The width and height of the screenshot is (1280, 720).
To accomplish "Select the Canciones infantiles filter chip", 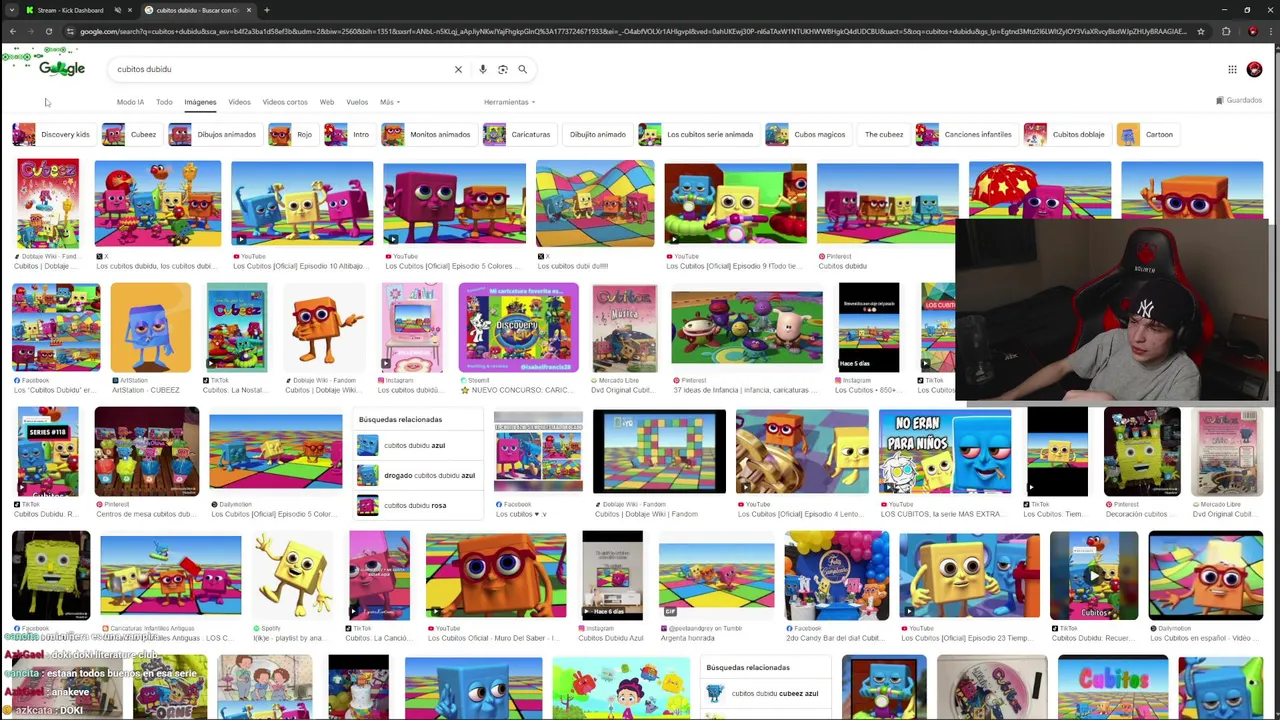I will (966, 134).
